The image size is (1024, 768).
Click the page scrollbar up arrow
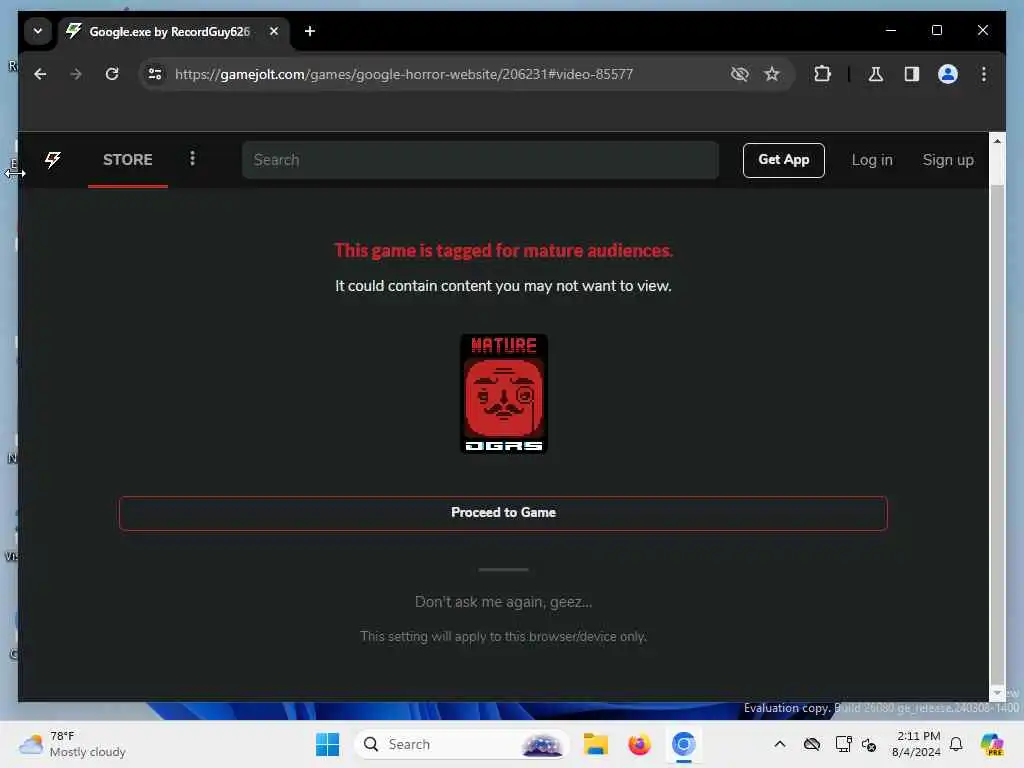coord(997,140)
